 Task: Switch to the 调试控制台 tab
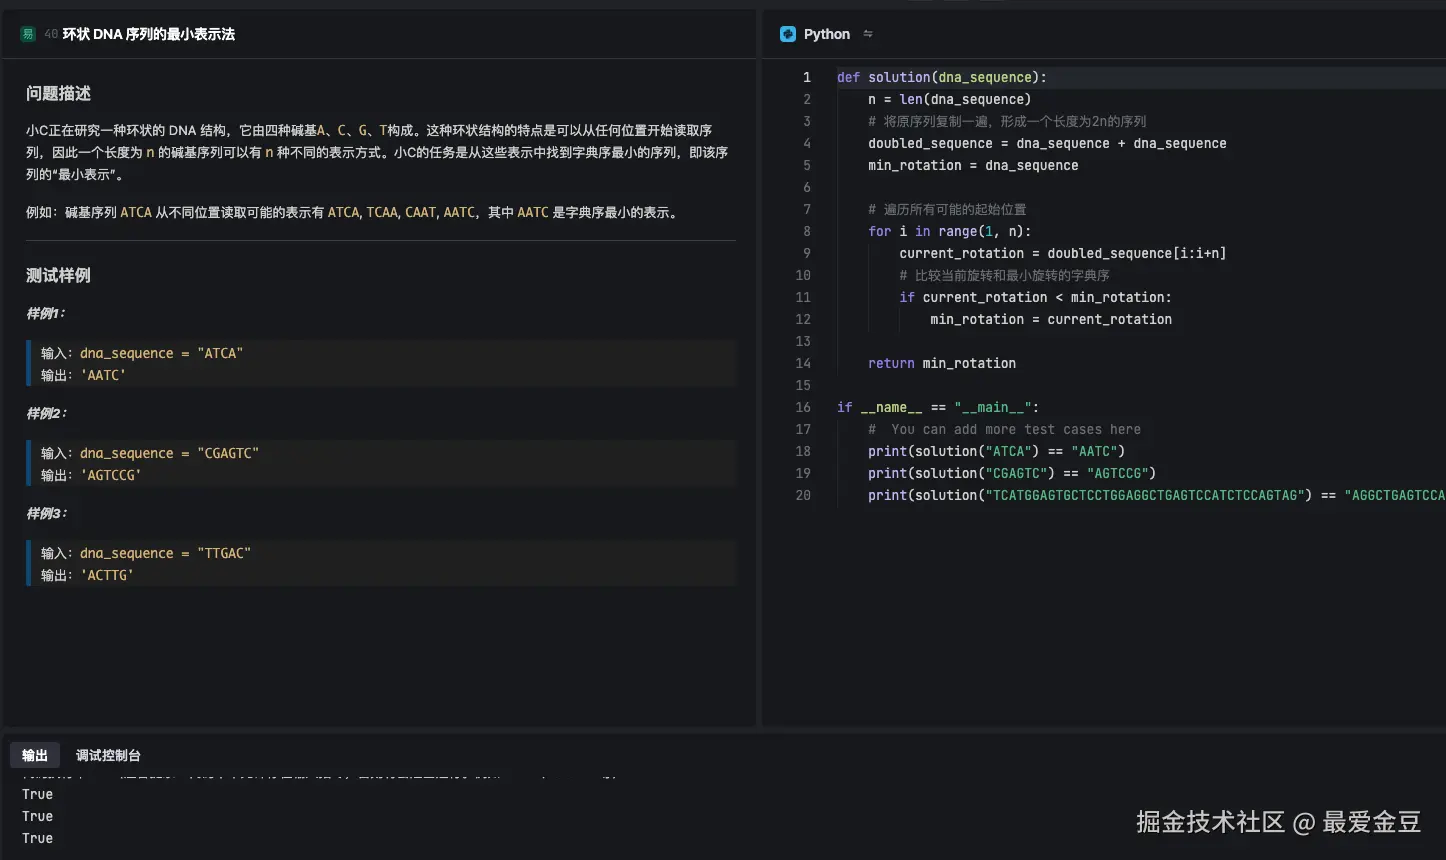click(108, 755)
